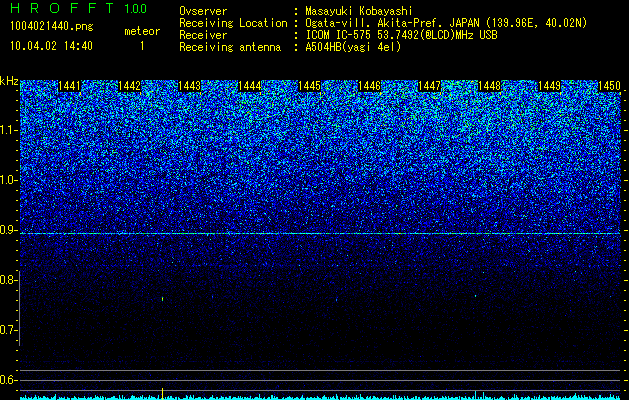Click the yellow peak in the power graph
This screenshot has width=629, height=400.
pos(162,393)
